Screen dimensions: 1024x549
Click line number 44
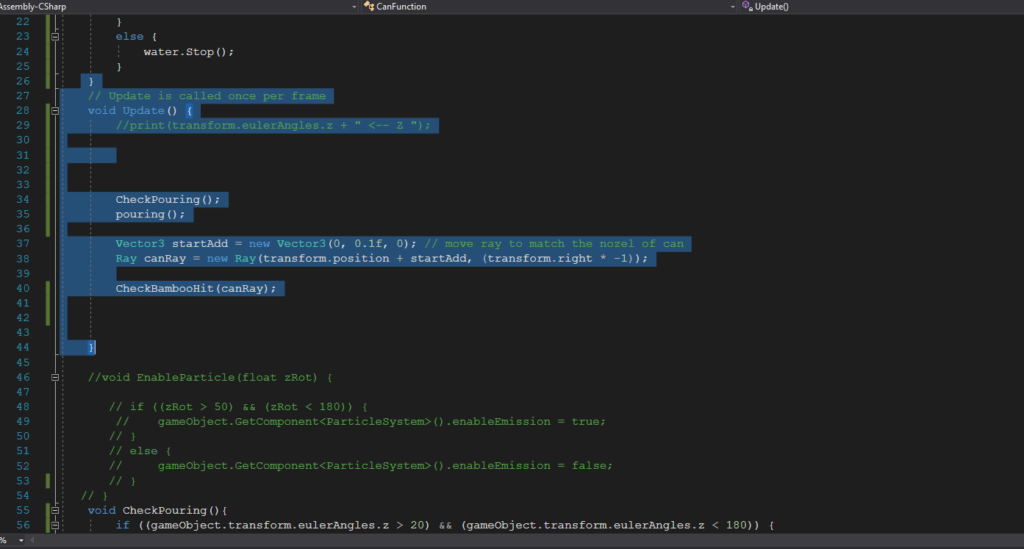23,347
